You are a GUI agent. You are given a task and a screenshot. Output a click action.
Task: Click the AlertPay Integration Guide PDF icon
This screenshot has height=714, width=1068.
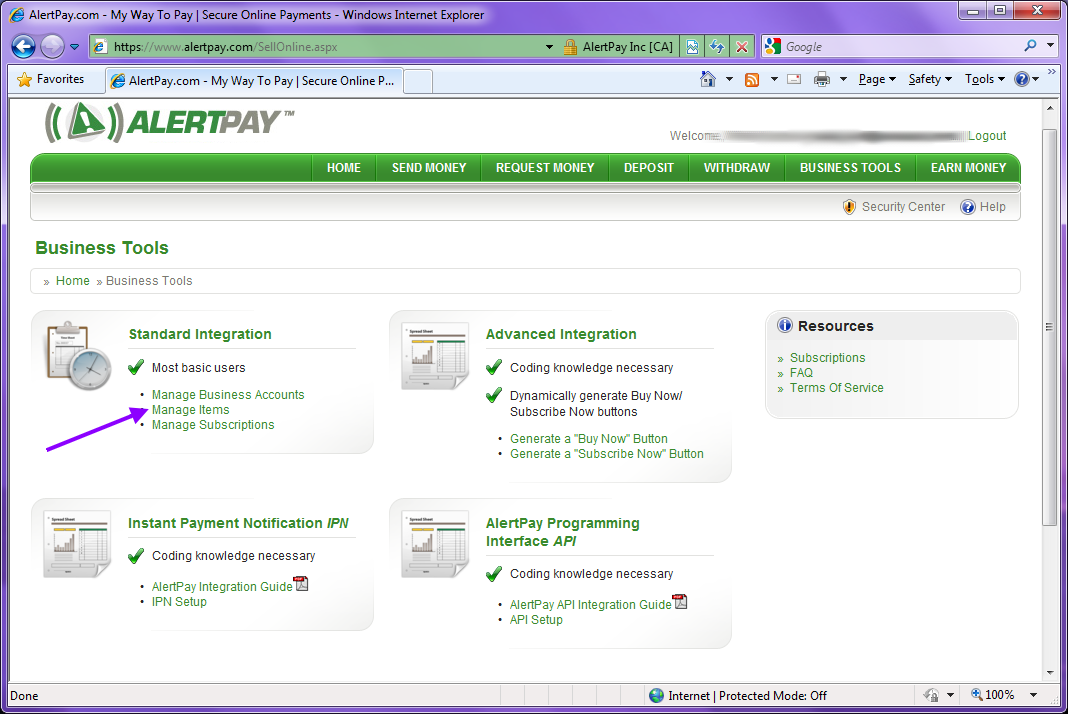coord(301,584)
